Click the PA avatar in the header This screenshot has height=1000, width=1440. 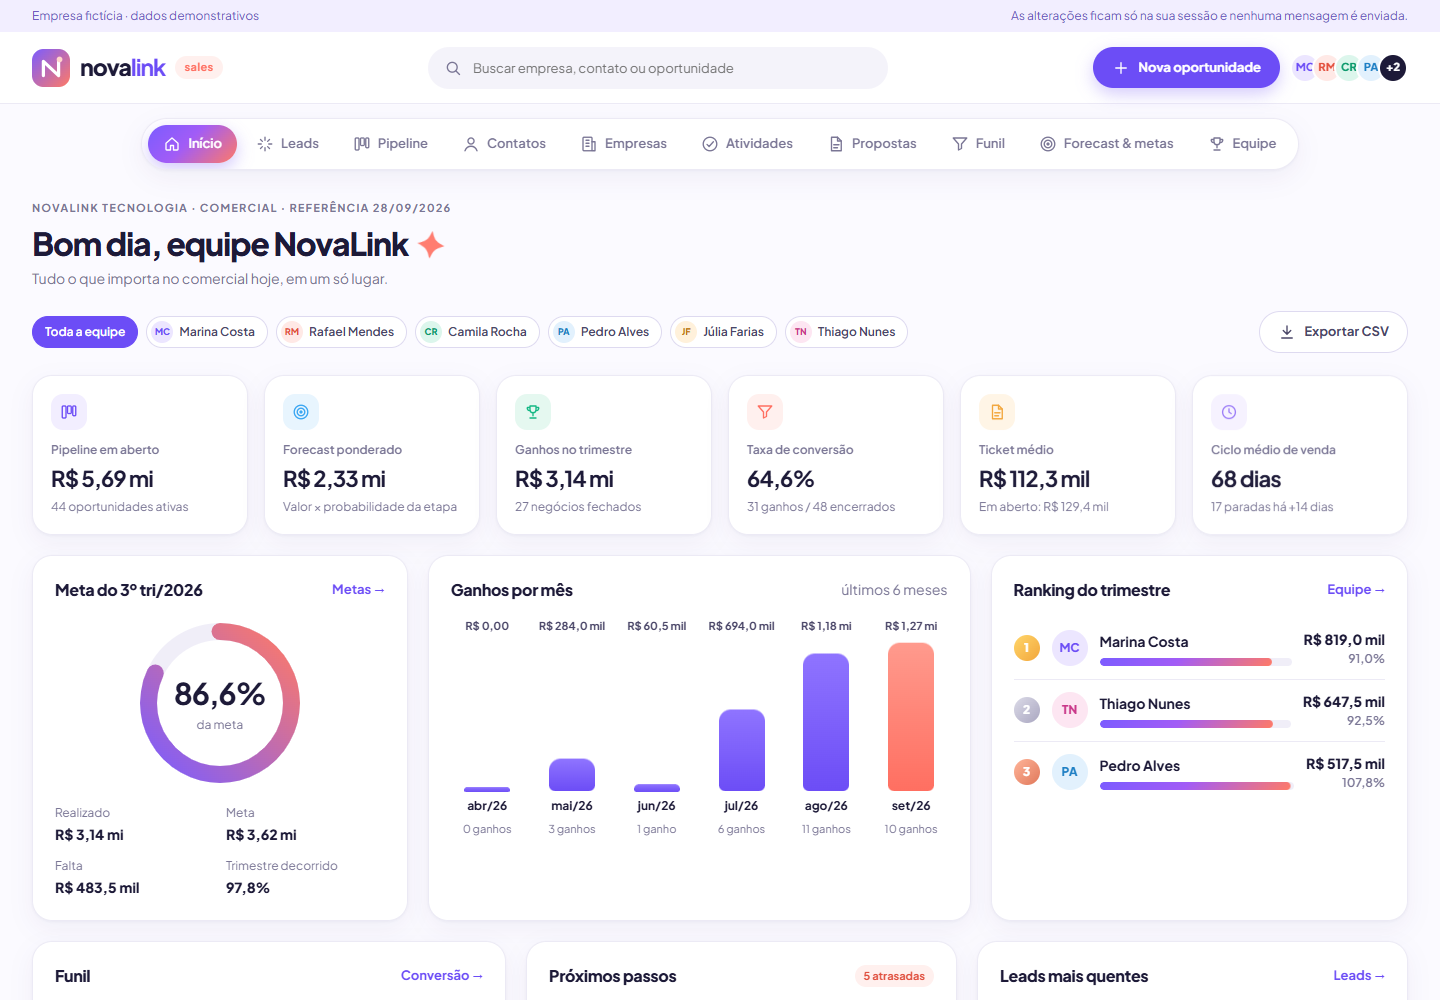pyautogui.click(x=1370, y=68)
